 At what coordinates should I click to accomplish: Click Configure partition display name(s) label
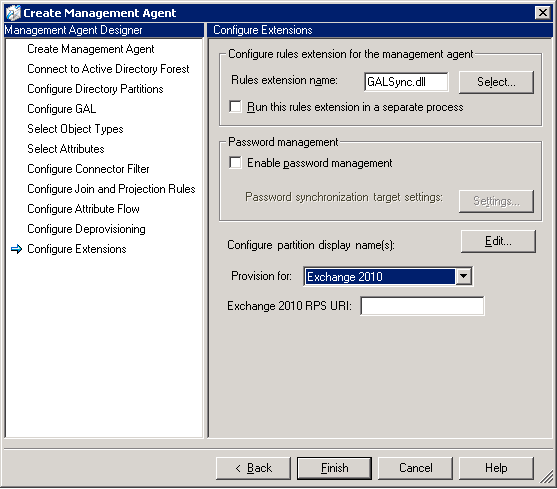coord(311,245)
